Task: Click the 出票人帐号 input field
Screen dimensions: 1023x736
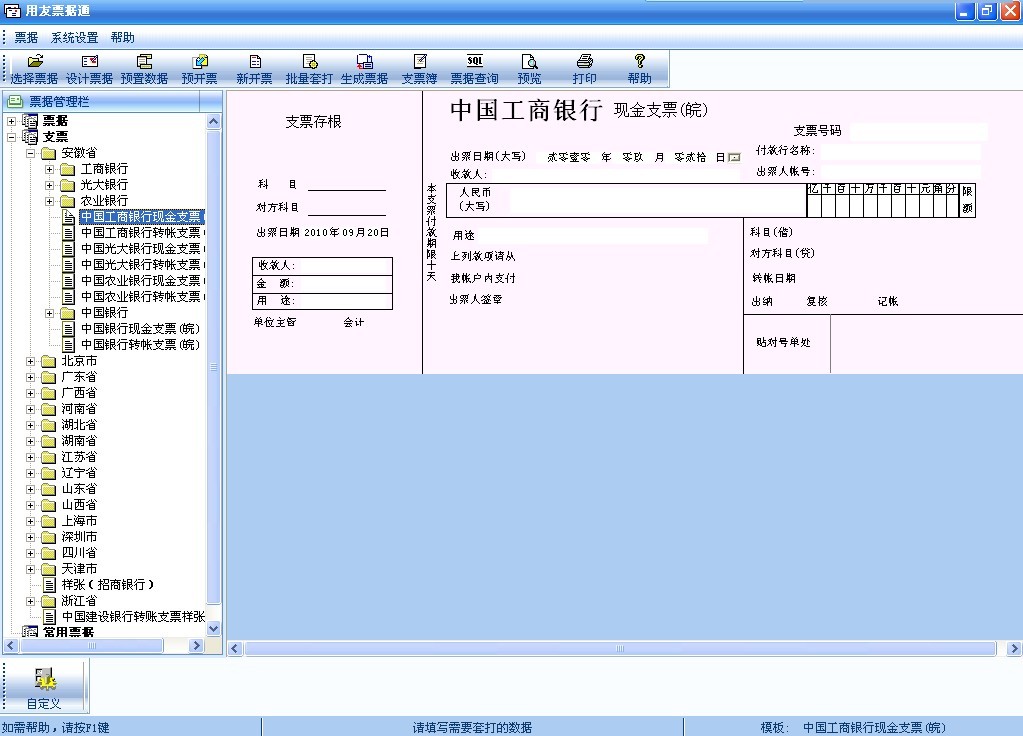Action: [x=898, y=172]
